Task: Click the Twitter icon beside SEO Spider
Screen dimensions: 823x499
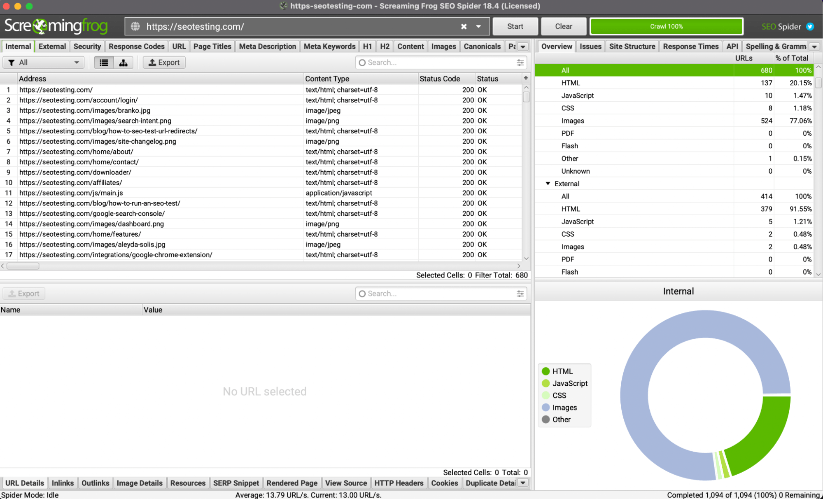Action: click(810, 26)
